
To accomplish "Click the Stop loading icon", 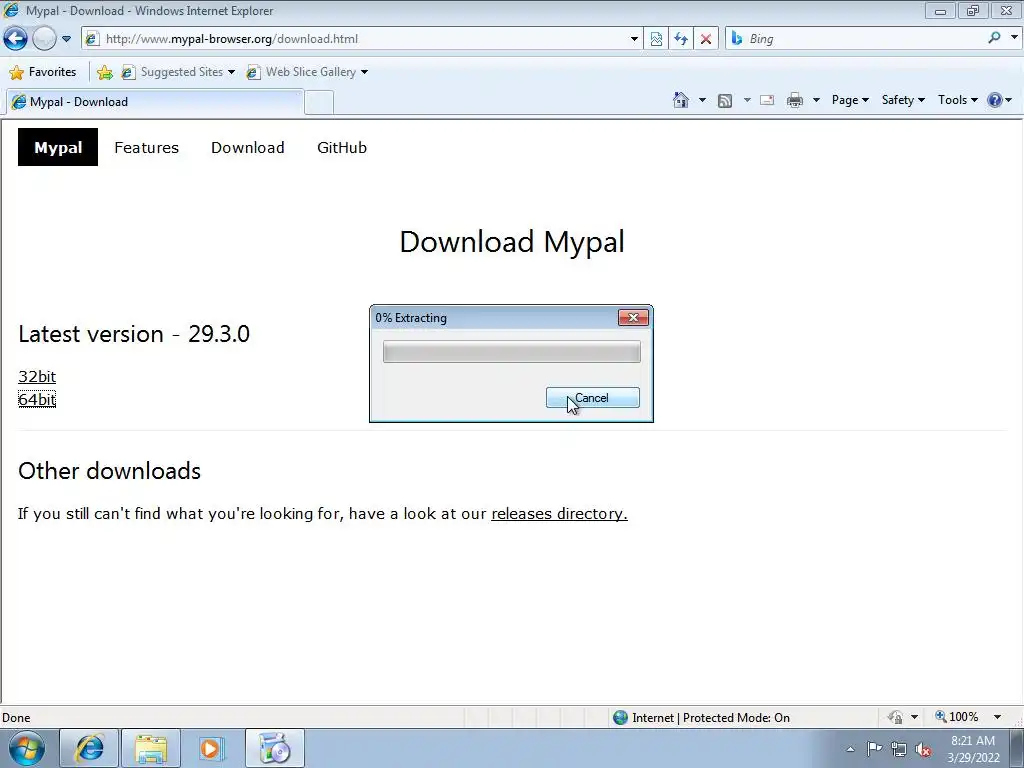I will tap(706, 39).
